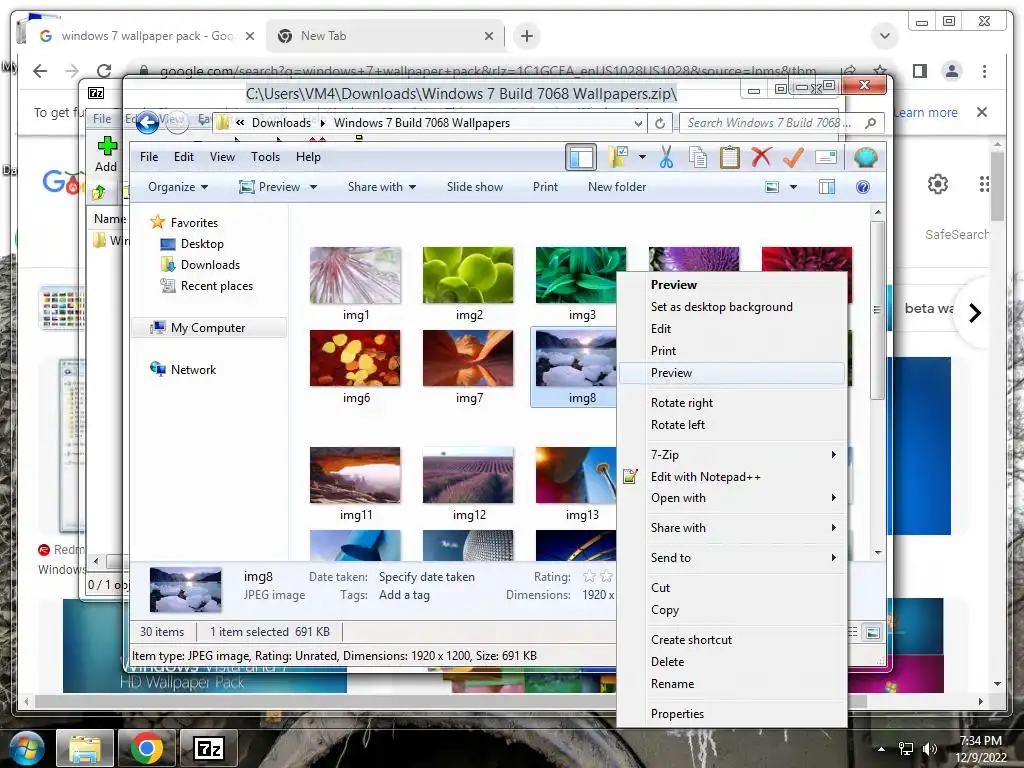Click the green Add button in 7-Zip
Screen dimensions: 1024x768
click(x=106, y=154)
